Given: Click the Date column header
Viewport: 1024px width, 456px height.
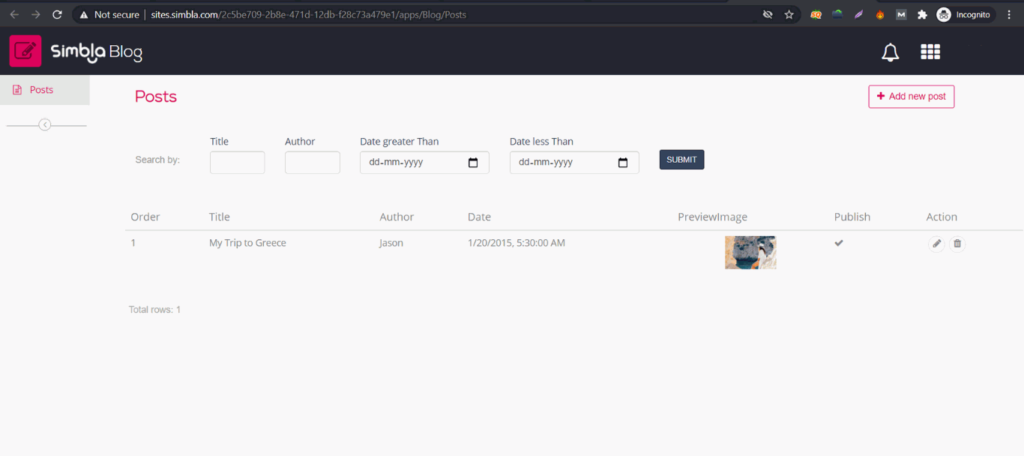Looking at the screenshot, I should pyautogui.click(x=479, y=217).
